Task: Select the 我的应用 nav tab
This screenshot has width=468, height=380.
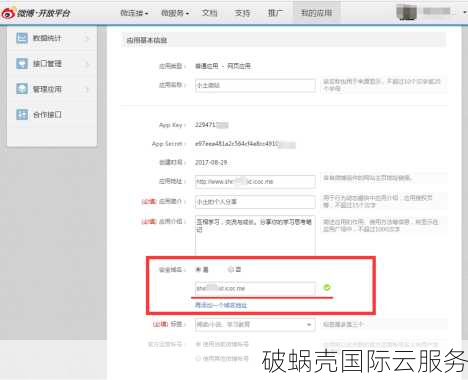Action: (x=316, y=13)
